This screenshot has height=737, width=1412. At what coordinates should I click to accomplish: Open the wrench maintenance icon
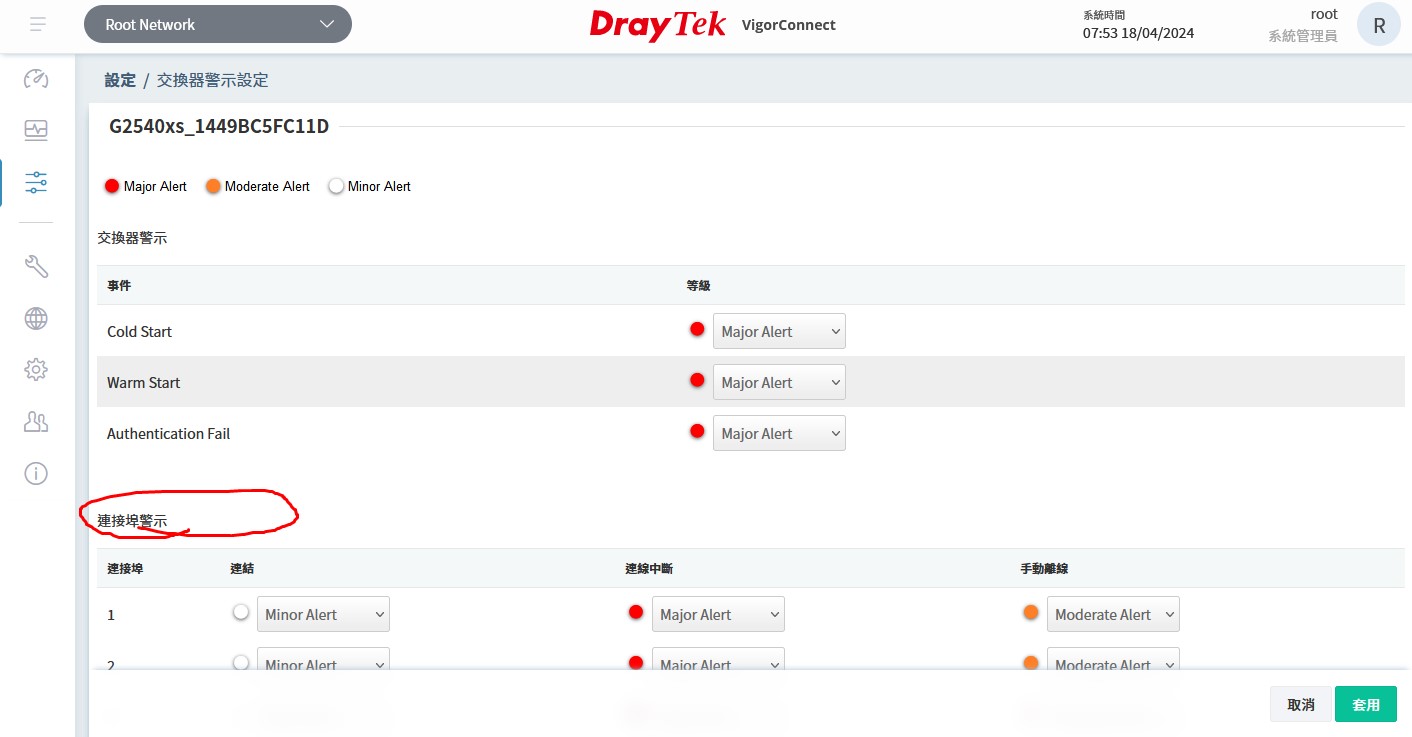pos(36,266)
